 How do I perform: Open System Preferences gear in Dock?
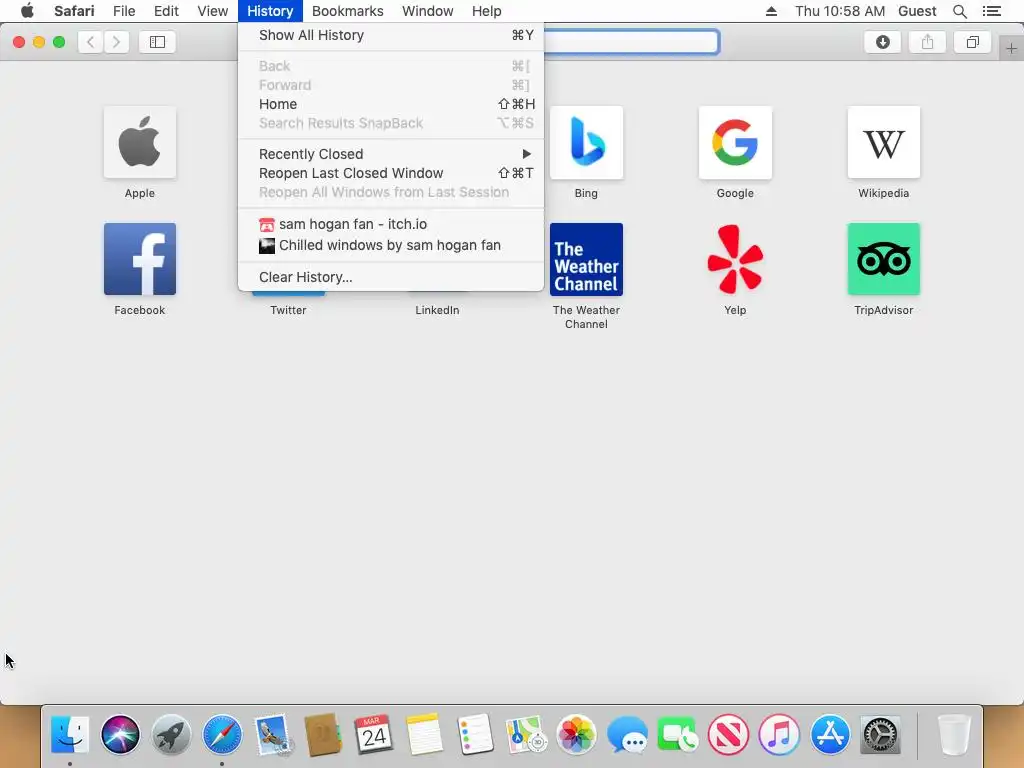coord(880,734)
